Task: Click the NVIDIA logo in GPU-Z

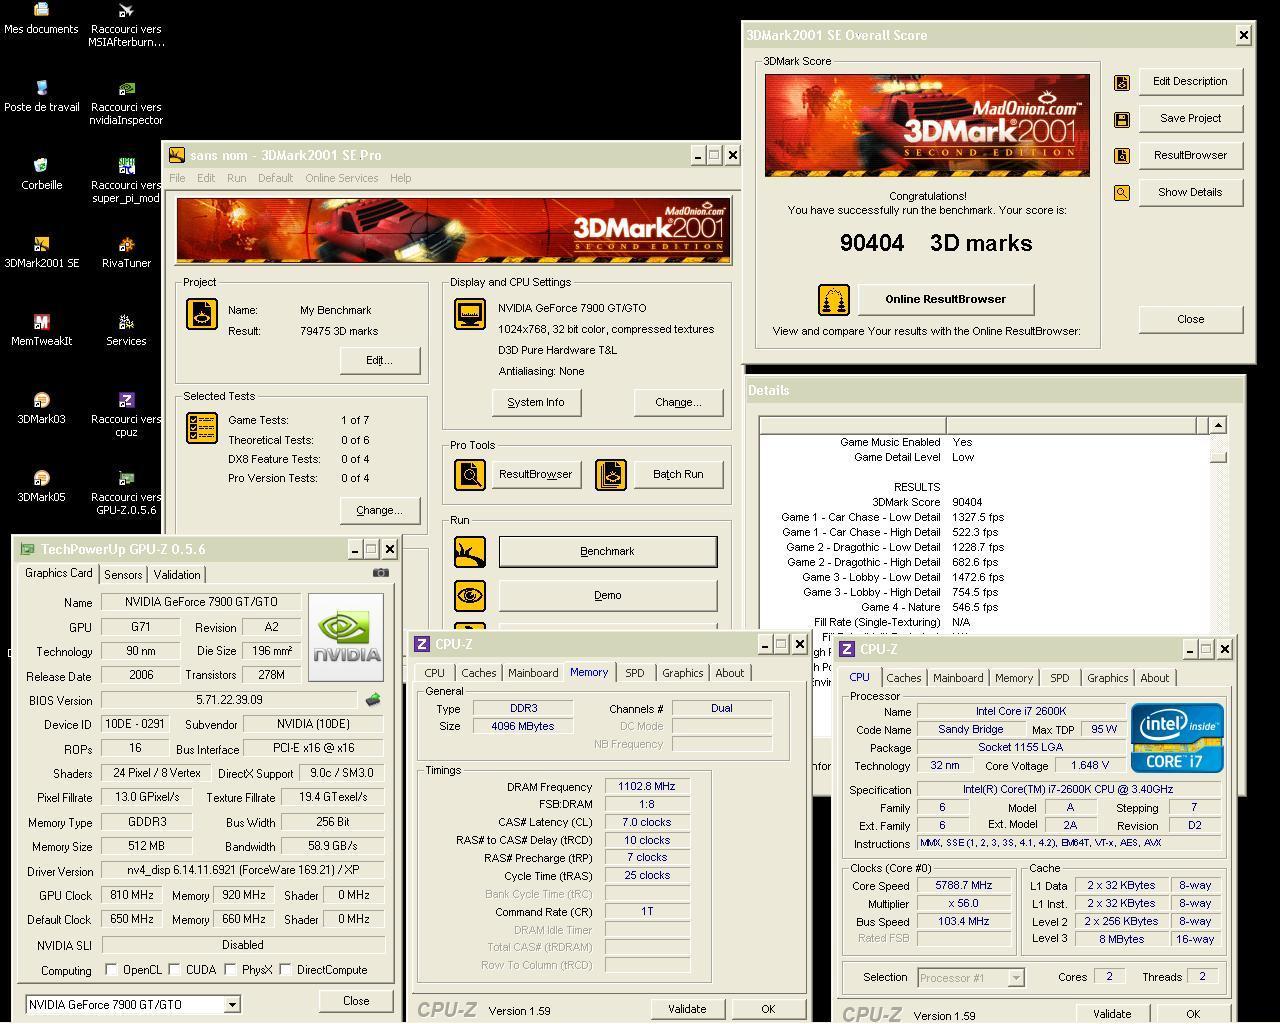Action: [346, 637]
